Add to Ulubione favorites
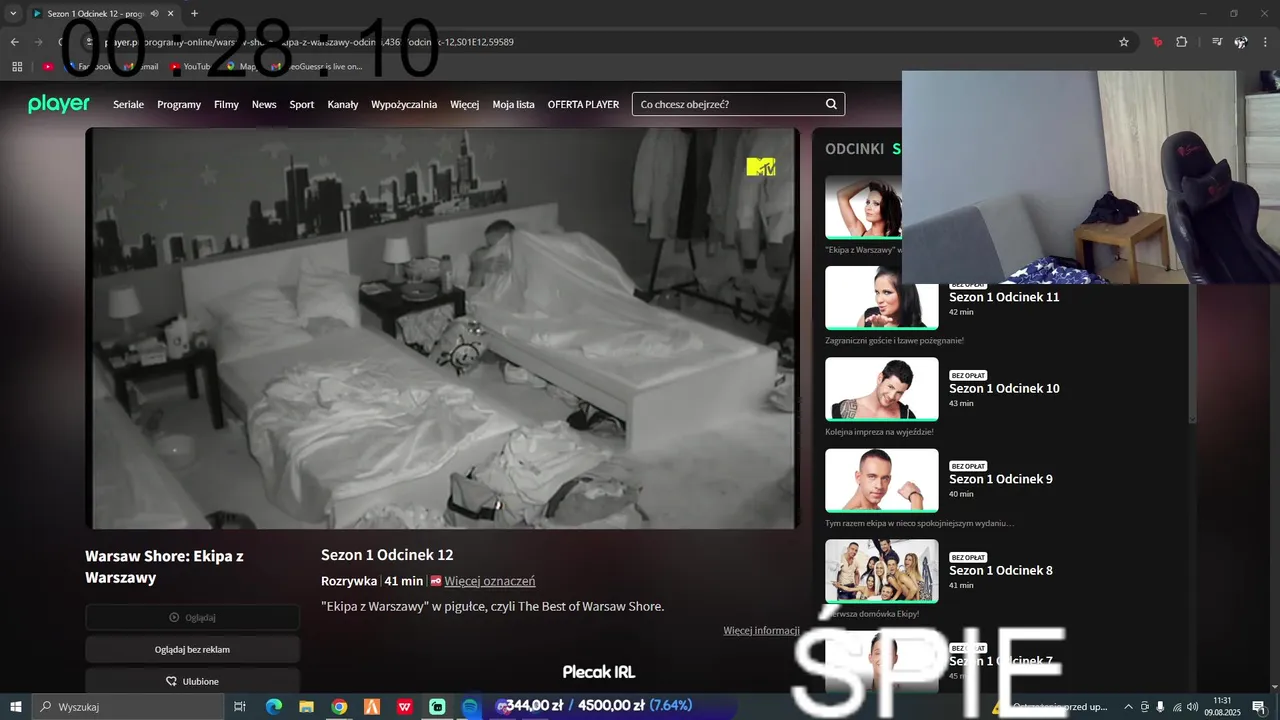Screen dimensions: 1280x720 pos(192,681)
